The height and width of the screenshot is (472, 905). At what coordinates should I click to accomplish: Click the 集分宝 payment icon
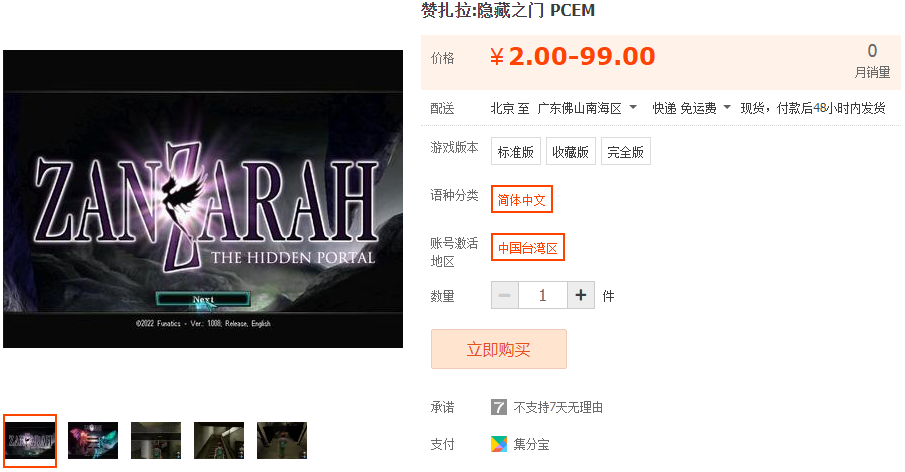pos(499,444)
